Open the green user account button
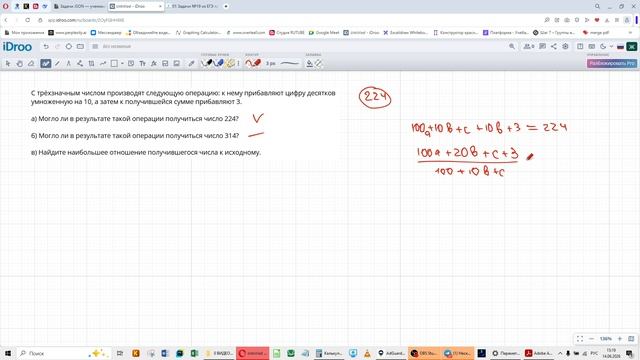Viewport: 640px width, 360px height. [x=631, y=47]
